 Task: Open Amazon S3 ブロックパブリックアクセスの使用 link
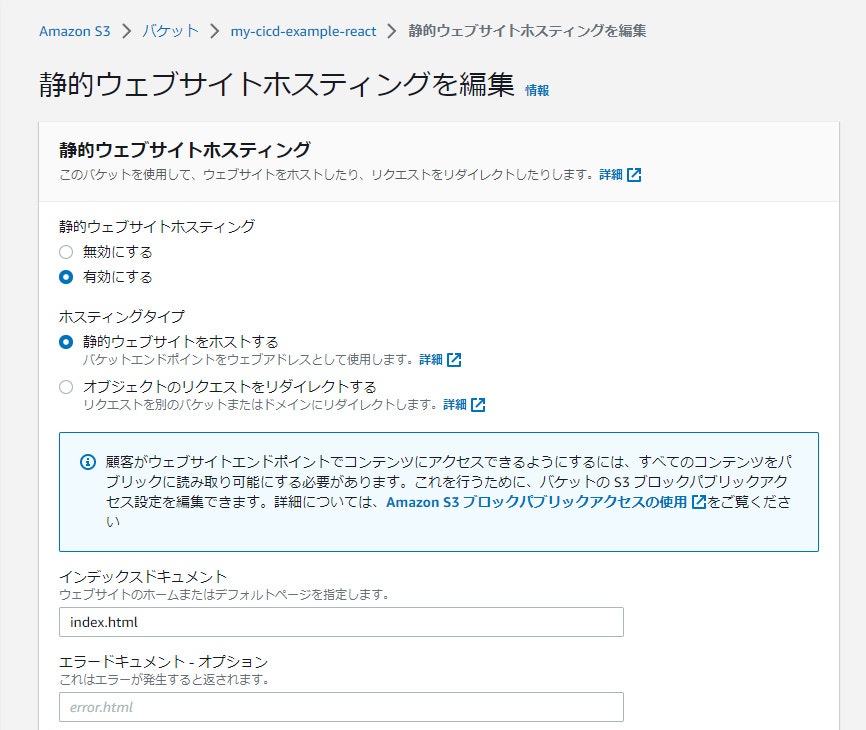pyautogui.click(x=536, y=502)
